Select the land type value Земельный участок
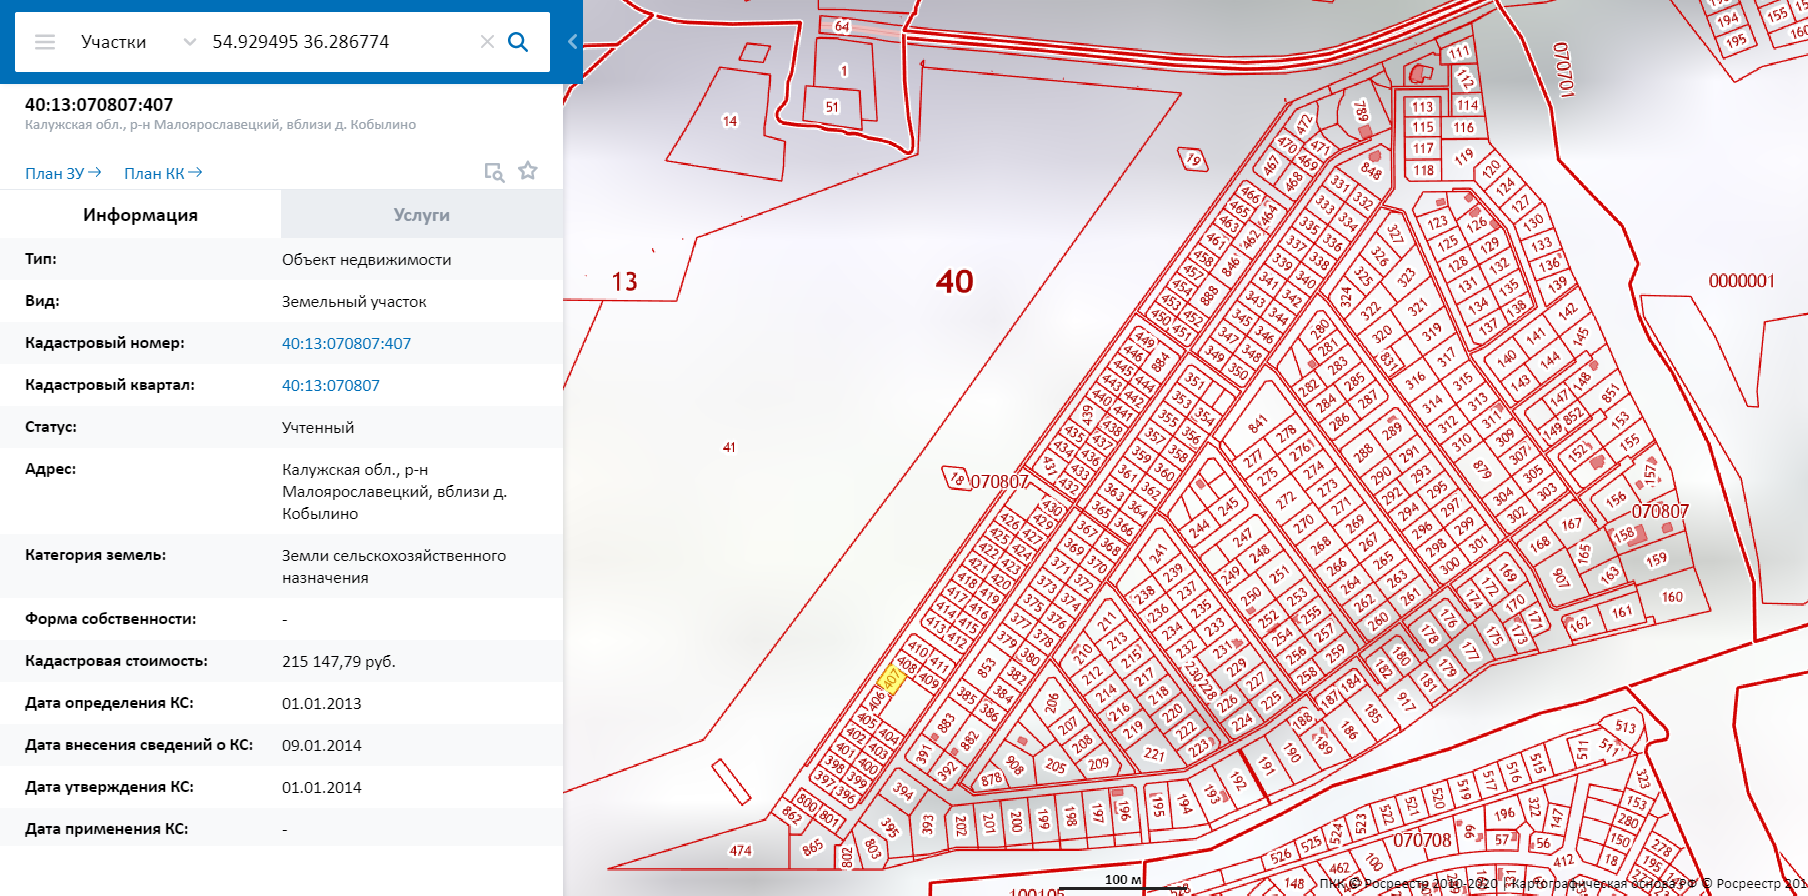 (354, 301)
